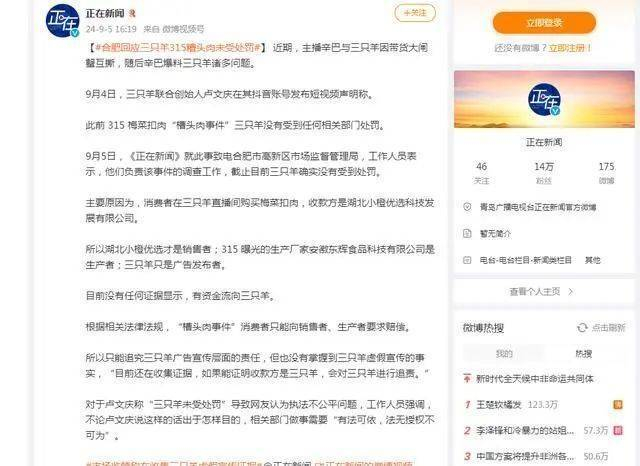Click the verification badge icon next to 正在新闻 name

132,13
